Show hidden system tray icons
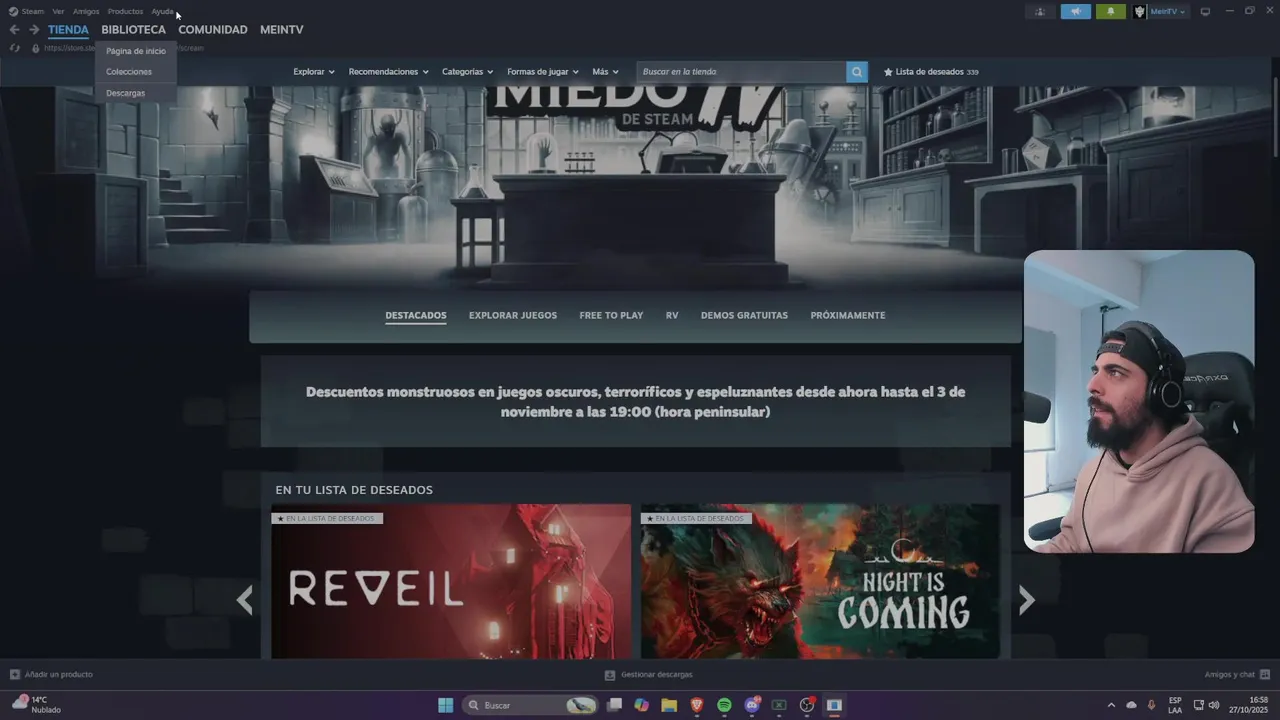Viewport: 1280px width, 720px height. tap(1110, 705)
